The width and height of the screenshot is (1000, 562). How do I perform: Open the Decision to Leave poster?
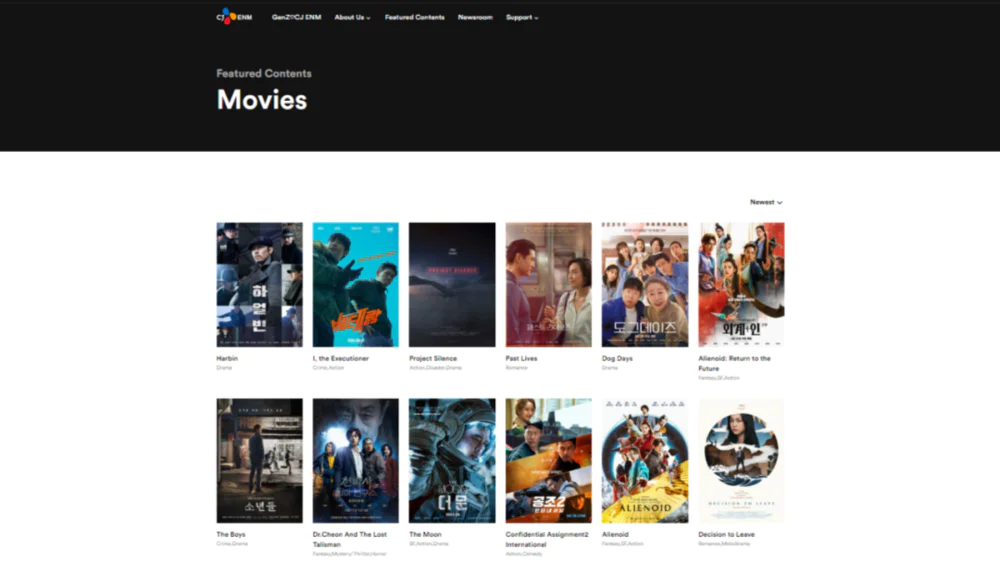pyautogui.click(x=741, y=461)
